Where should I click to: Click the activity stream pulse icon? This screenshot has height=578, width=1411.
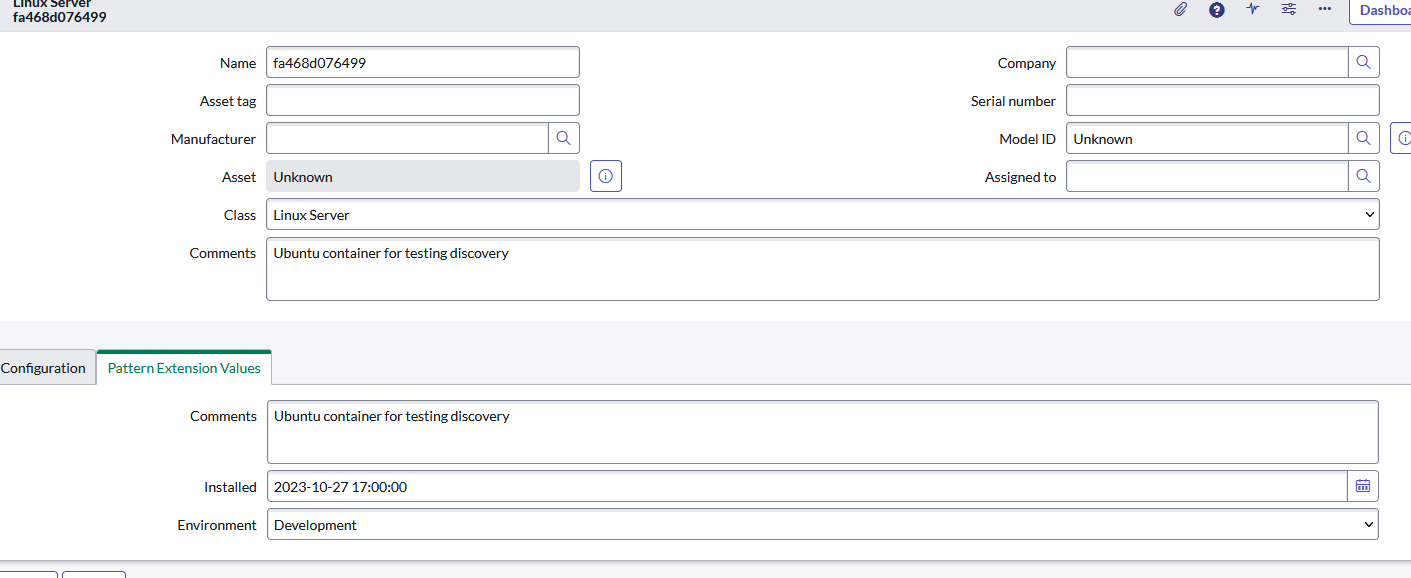coord(1253,10)
